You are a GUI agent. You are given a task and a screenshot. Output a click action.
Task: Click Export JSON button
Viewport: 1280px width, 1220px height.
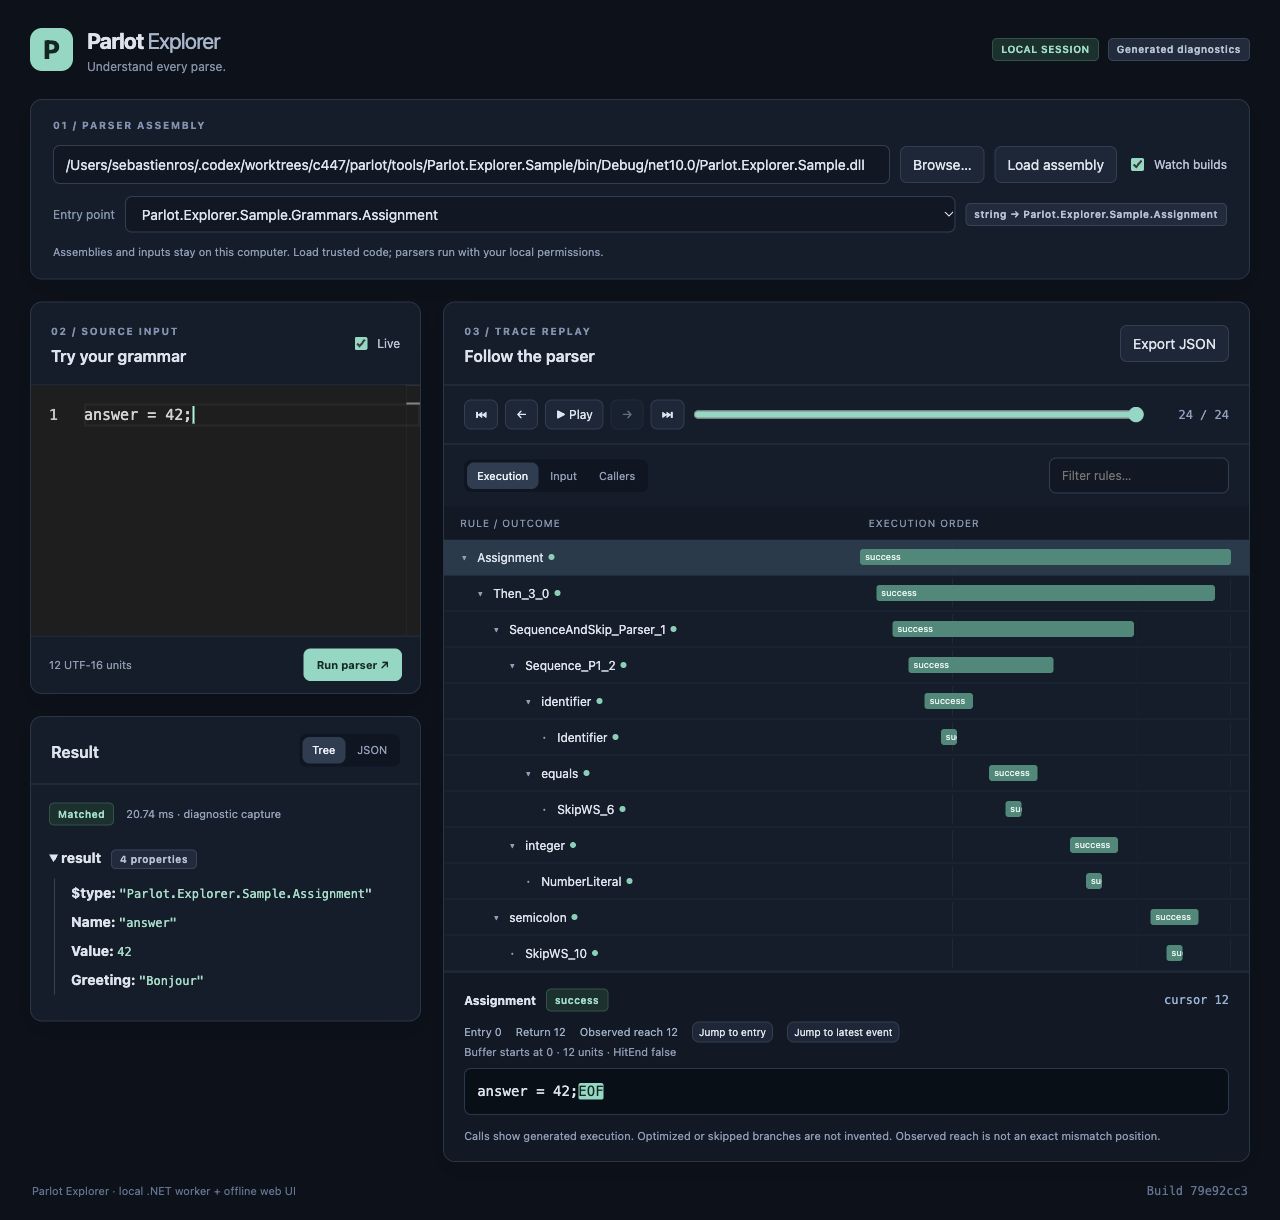point(1174,344)
